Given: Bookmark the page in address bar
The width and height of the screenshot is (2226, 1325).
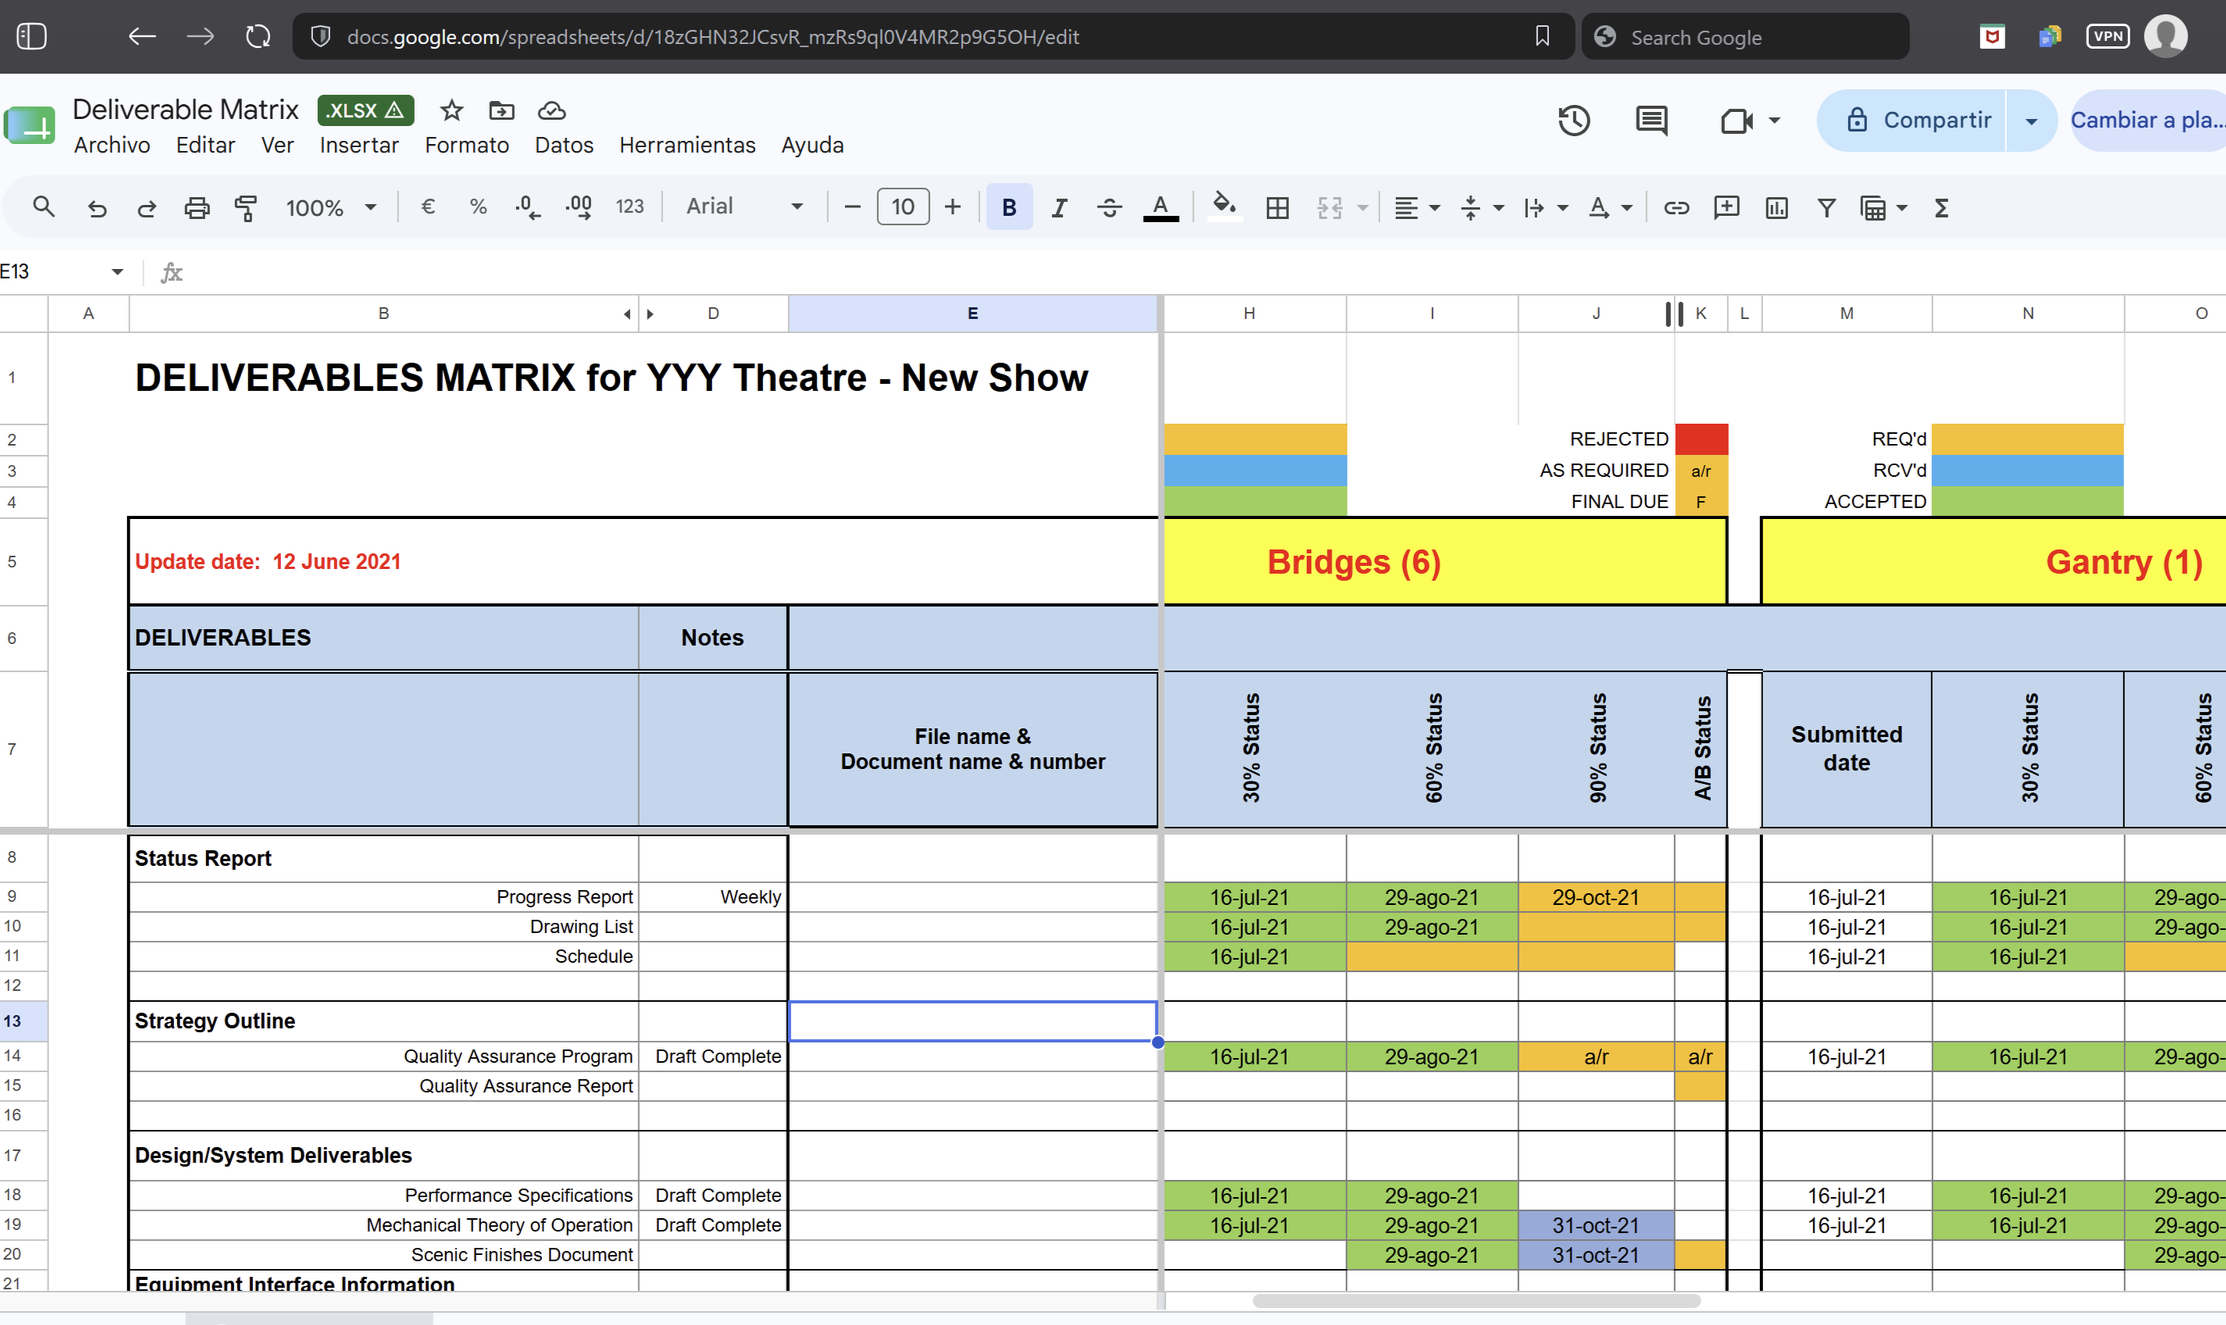Looking at the screenshot, I should click(x=1541, y=37).
